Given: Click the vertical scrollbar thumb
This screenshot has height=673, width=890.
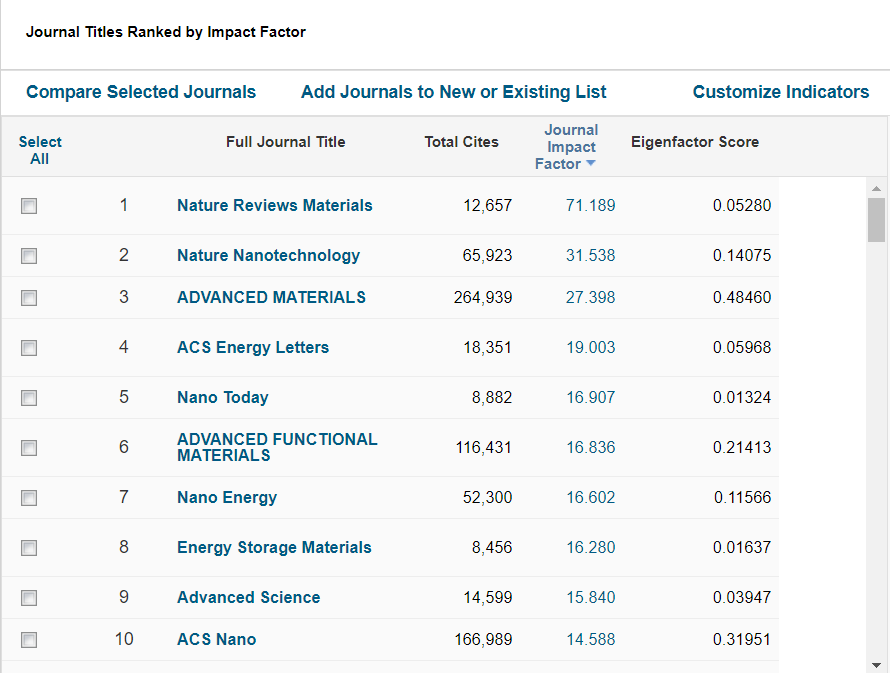Looking at the screenshot, I should click(x=876, y=220).
